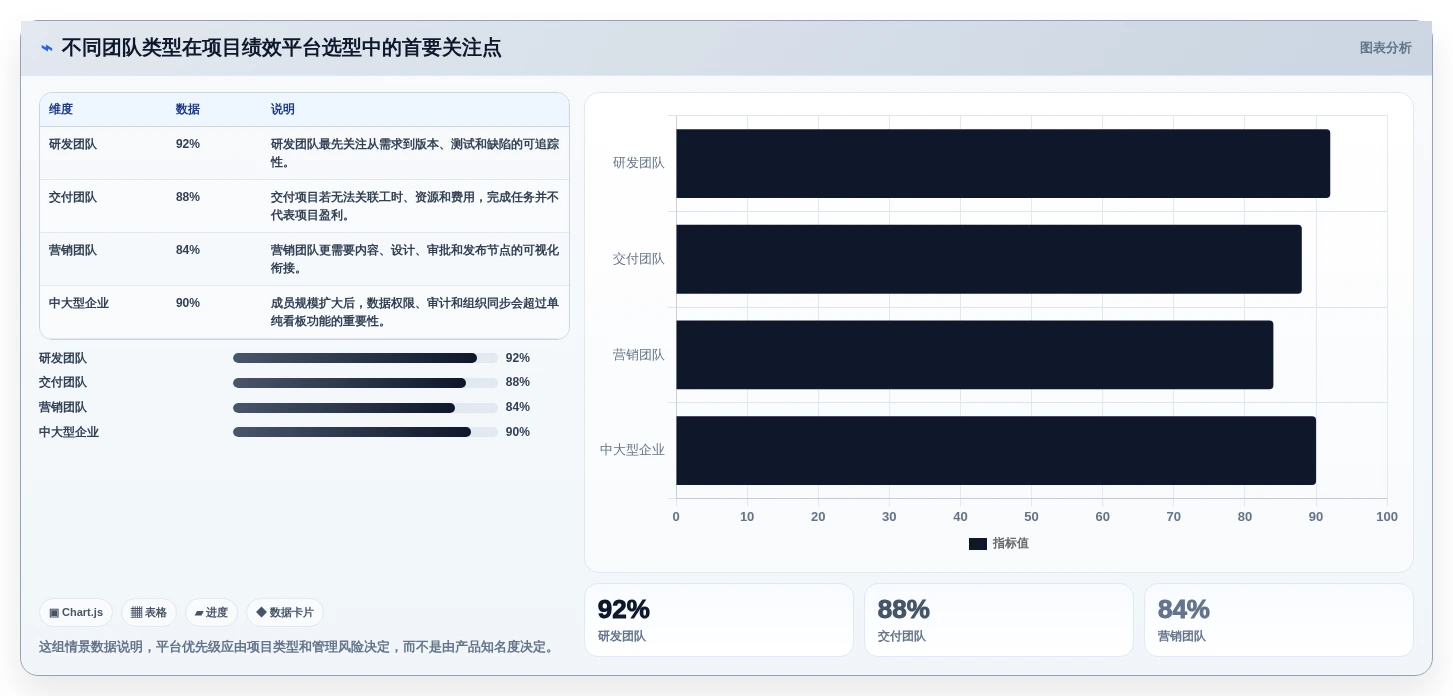Select the 研发团队 cell in the table

coord(73,144)
